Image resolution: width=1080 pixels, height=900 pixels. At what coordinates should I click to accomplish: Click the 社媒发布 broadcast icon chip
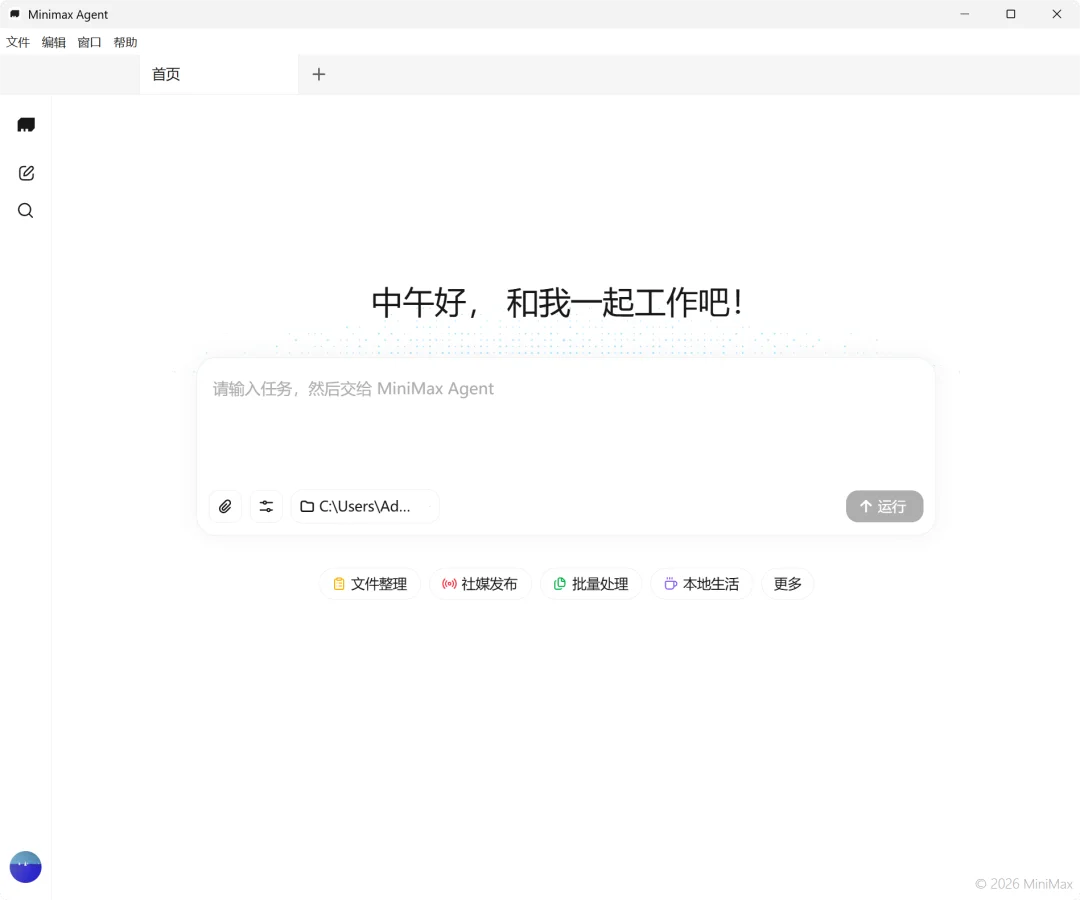click(449, 583)
